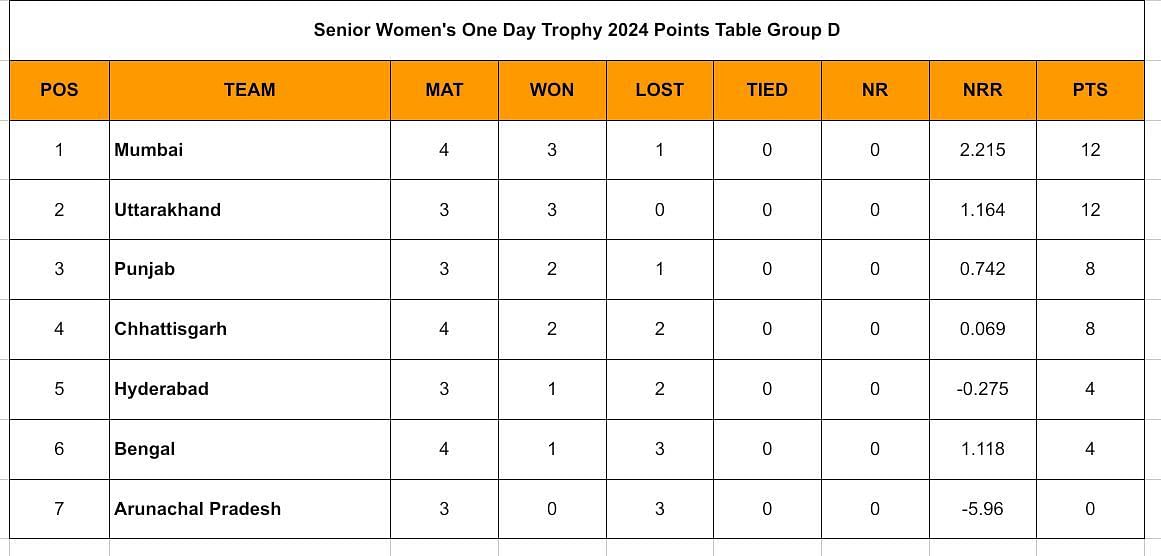Select the Punjab team cell
The width and height of the screenshot is (1161, 556).
click(250, 269)
